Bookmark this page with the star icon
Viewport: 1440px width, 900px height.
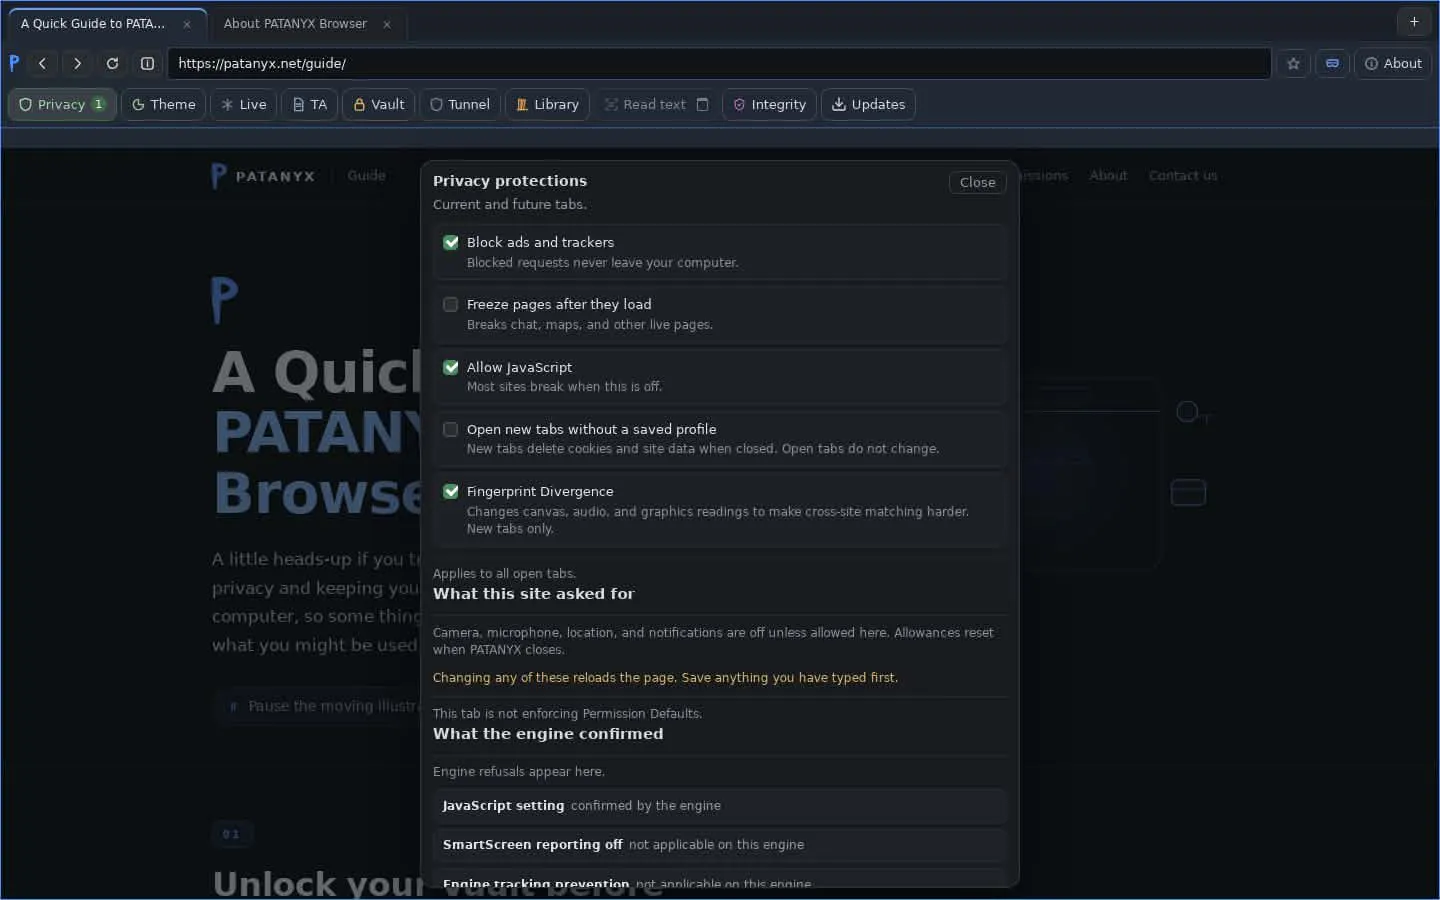1293,63
